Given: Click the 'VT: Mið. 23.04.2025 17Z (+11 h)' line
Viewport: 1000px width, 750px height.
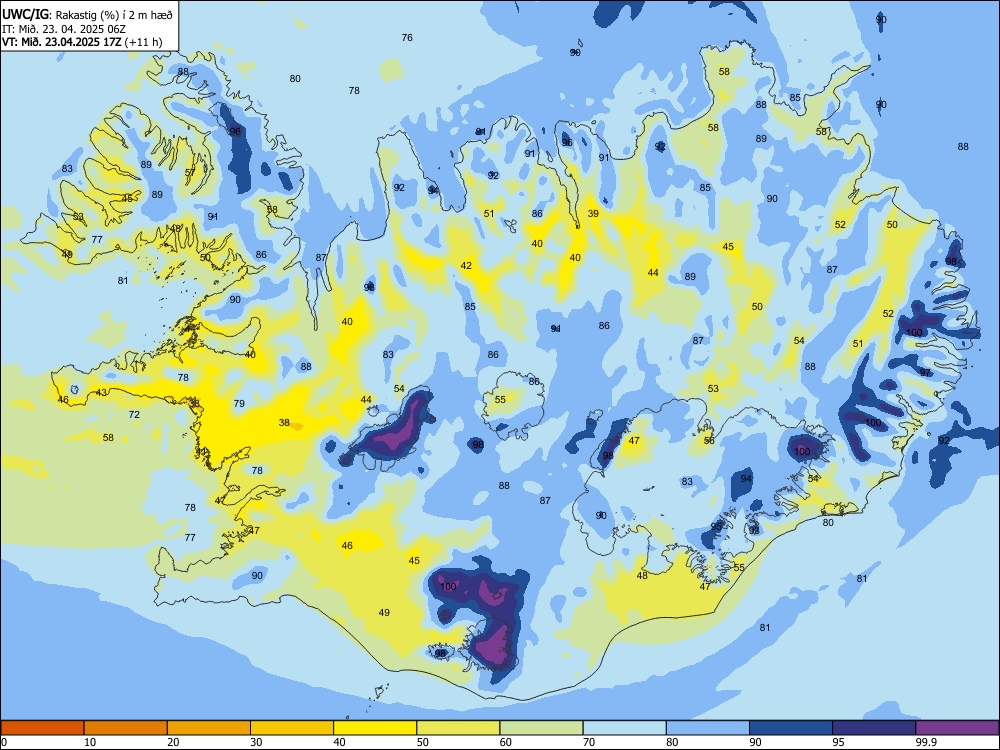Looking at the screenshot, I should (x=82, y=42).
